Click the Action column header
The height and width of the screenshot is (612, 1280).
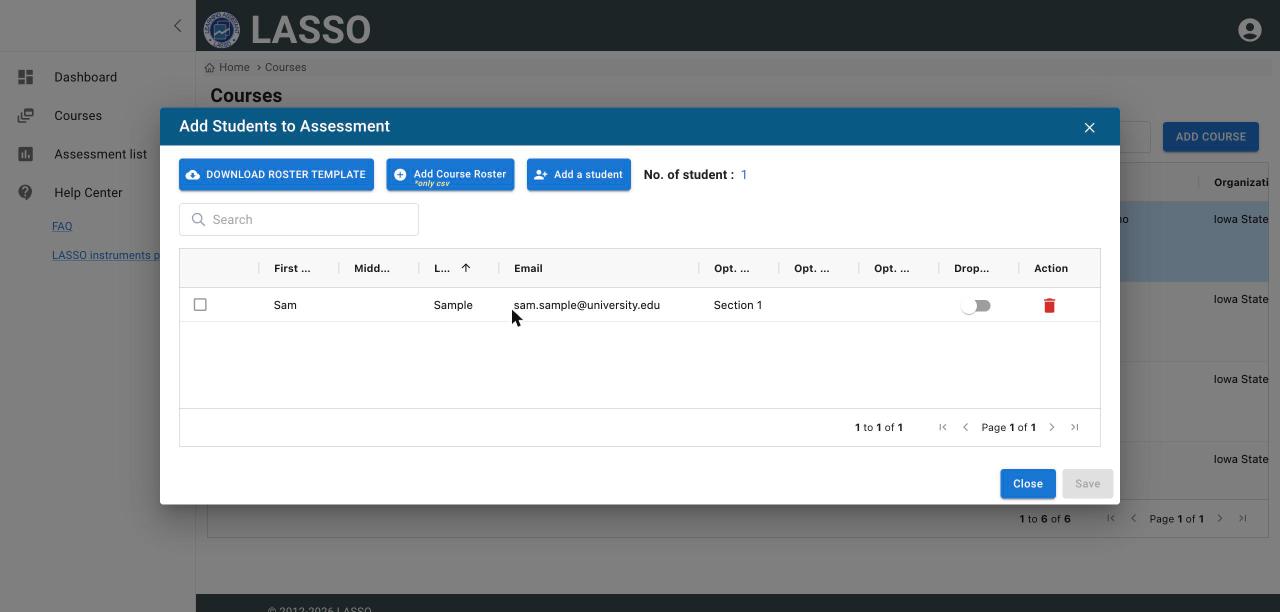coord(1051,268)
